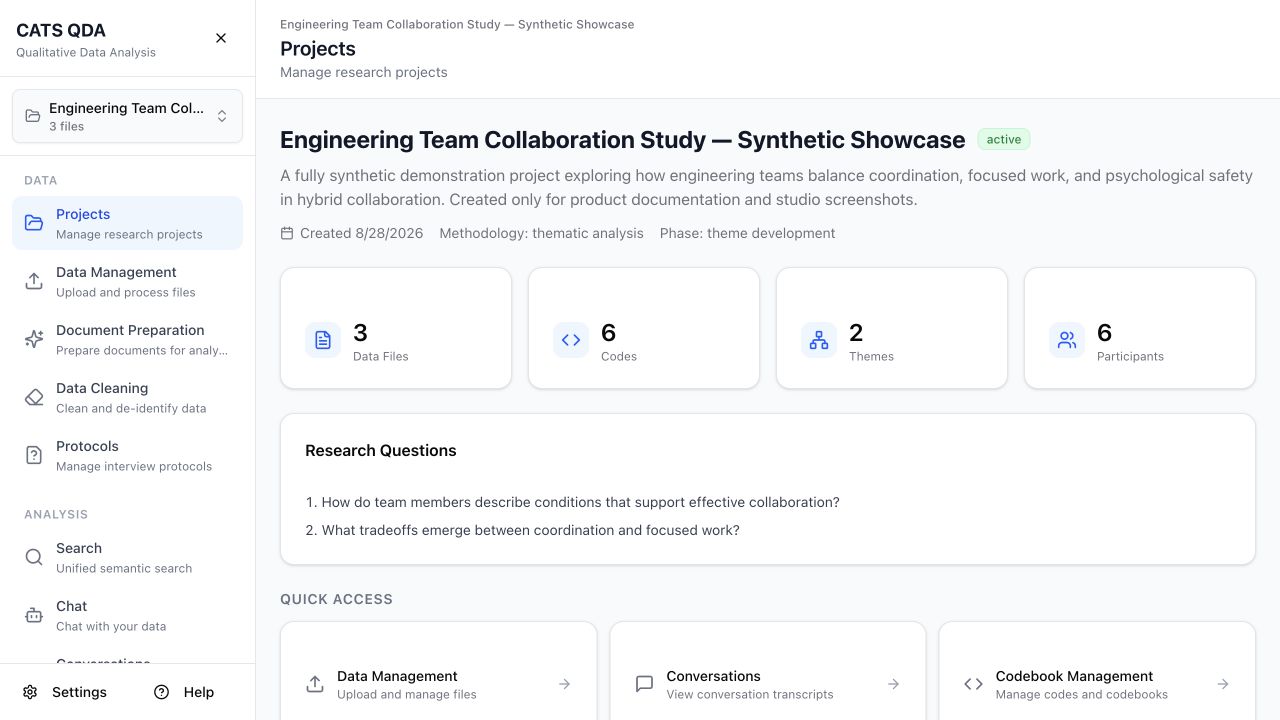Click the question-circle icon next to Help
Screen dimensions: 1280x720
point(161,692)
